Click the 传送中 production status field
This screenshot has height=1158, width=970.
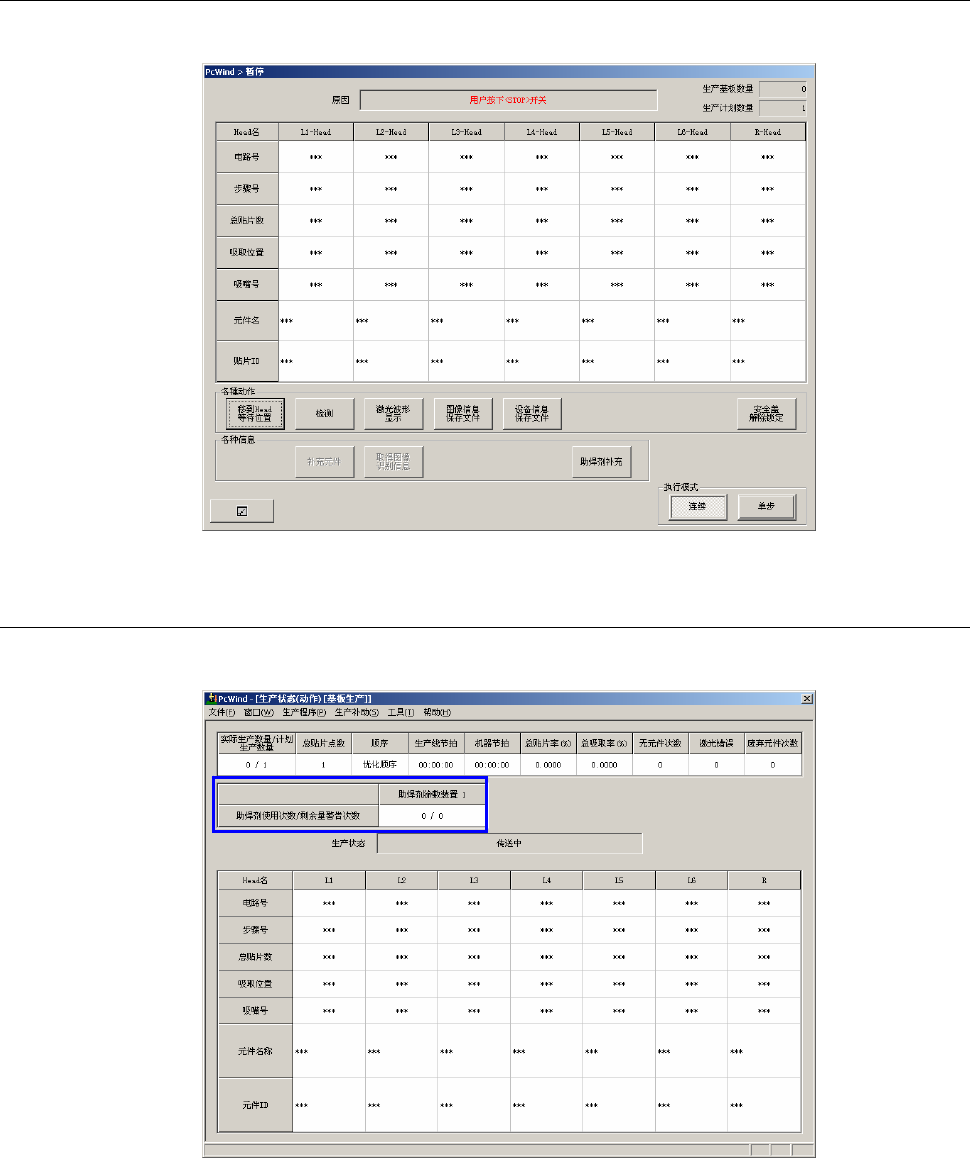(x=510, y=843)
